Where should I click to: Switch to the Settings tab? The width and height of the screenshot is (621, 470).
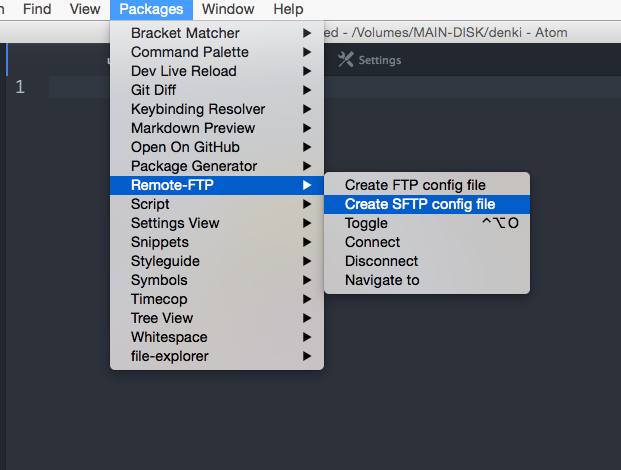click(370, 60)
